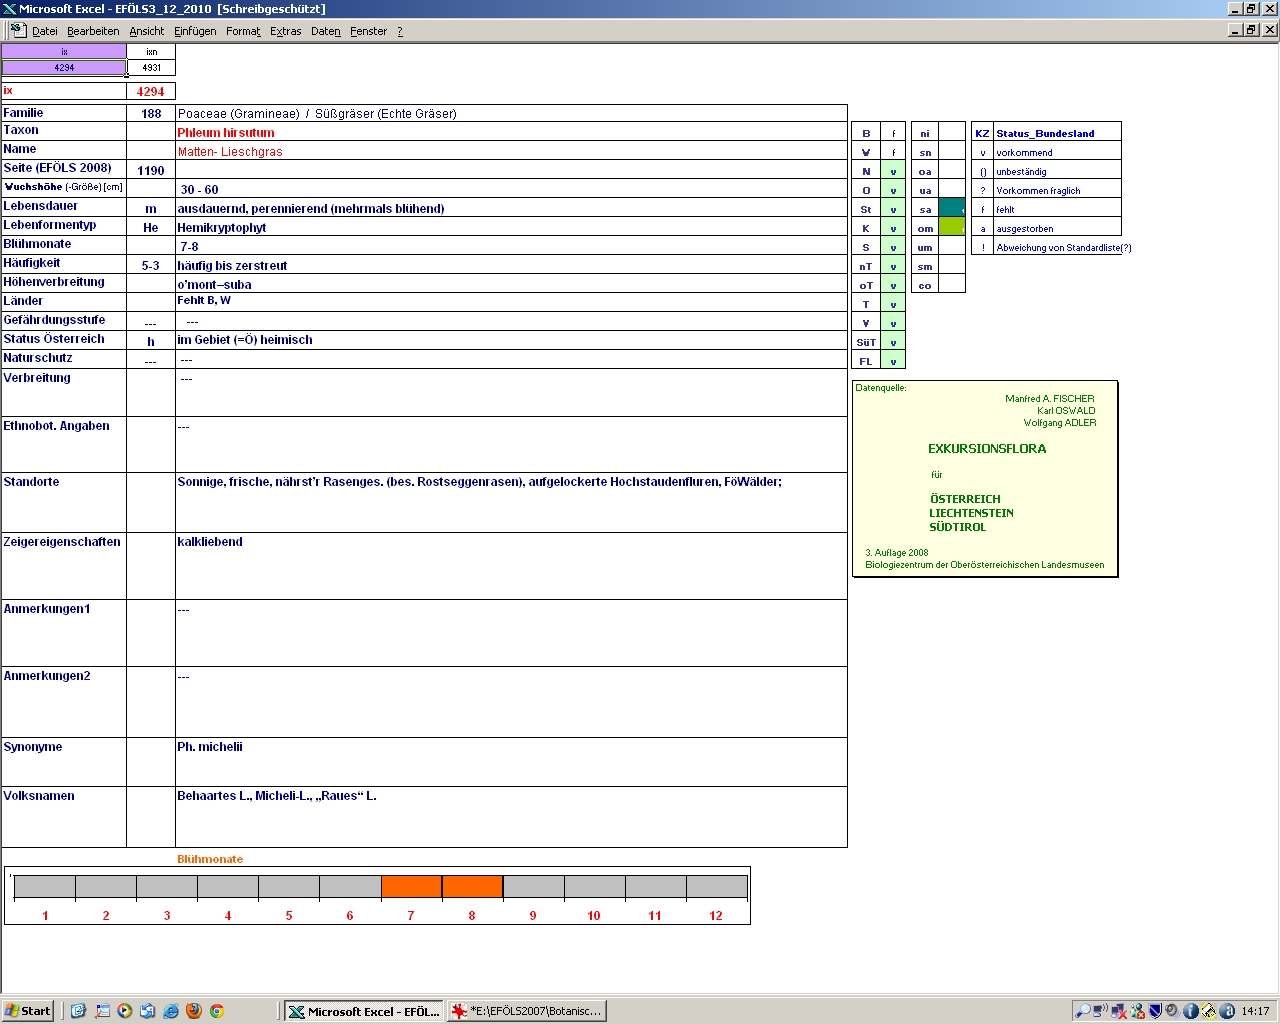Select the ixn value cell 4931
This screenshot has height=1024, width=1280.
pyautogui.click(x=151, y=68)
